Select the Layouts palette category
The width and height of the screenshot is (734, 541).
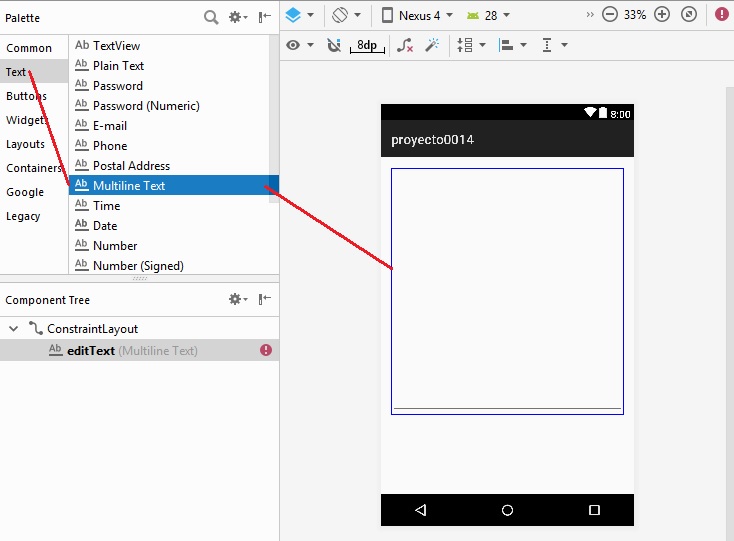[26, 144]
